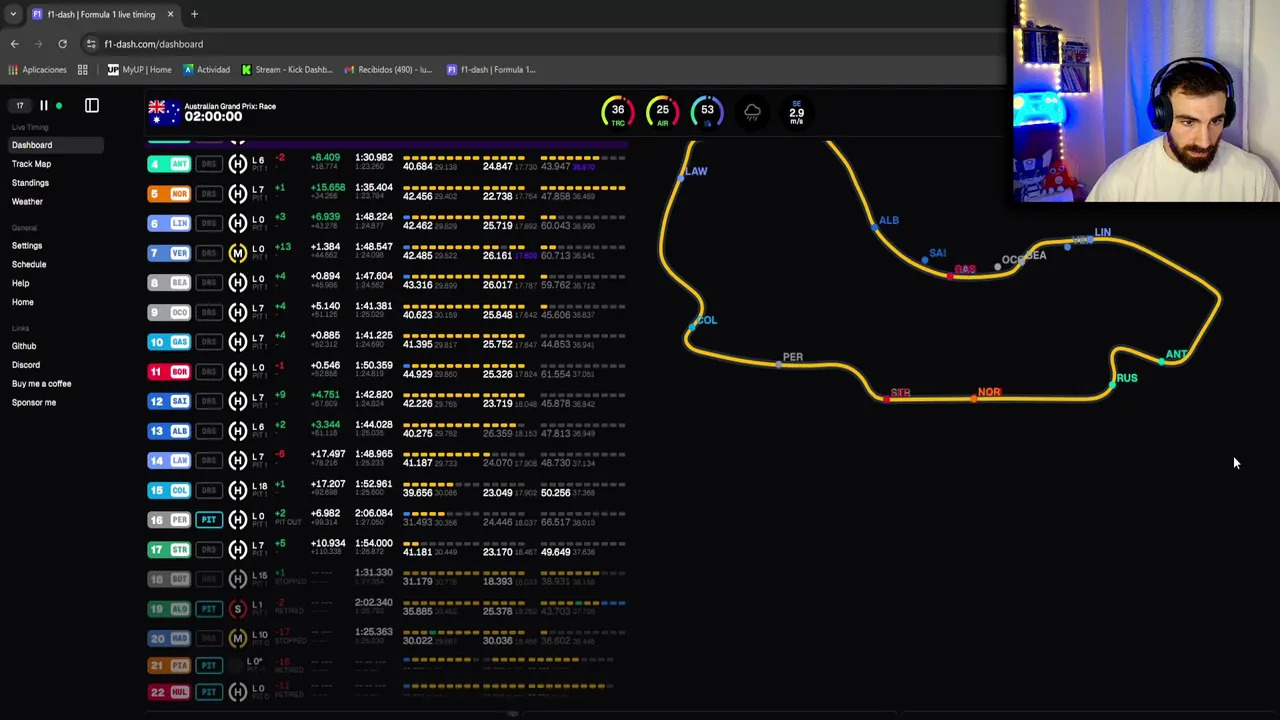Click the Australian flag icon
1280x720 pixels.
[163, 111]
